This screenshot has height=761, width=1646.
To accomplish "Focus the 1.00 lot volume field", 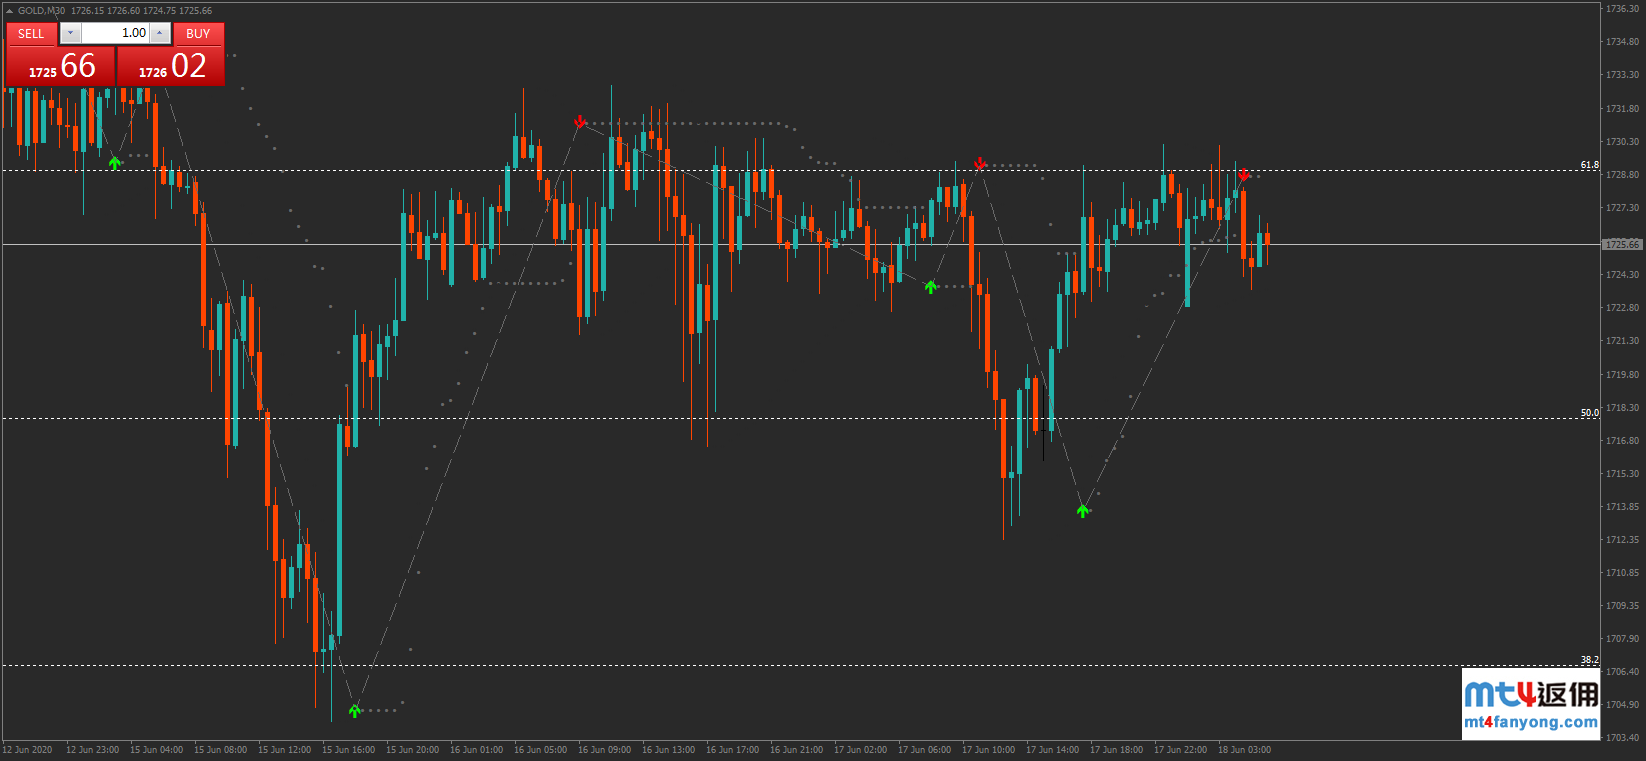I will coord(115,34).
